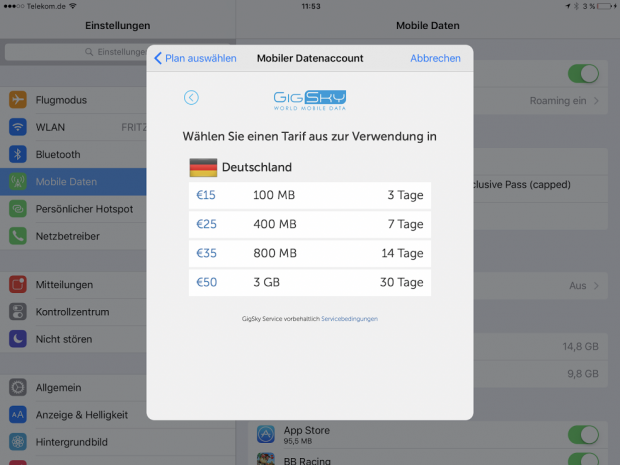
Task: Tap the Allgemein gear icon
Action: point(18,387)
